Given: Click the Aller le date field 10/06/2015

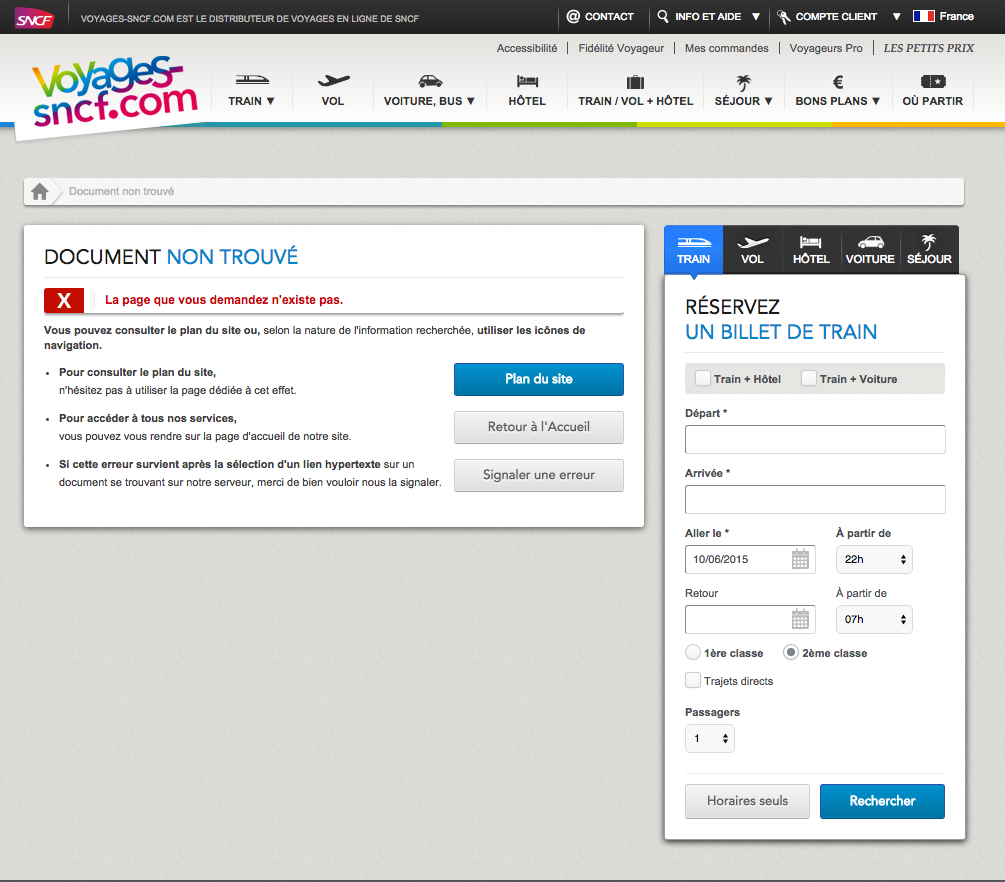Looking at the screenshot, I should (x=750, y=559).
